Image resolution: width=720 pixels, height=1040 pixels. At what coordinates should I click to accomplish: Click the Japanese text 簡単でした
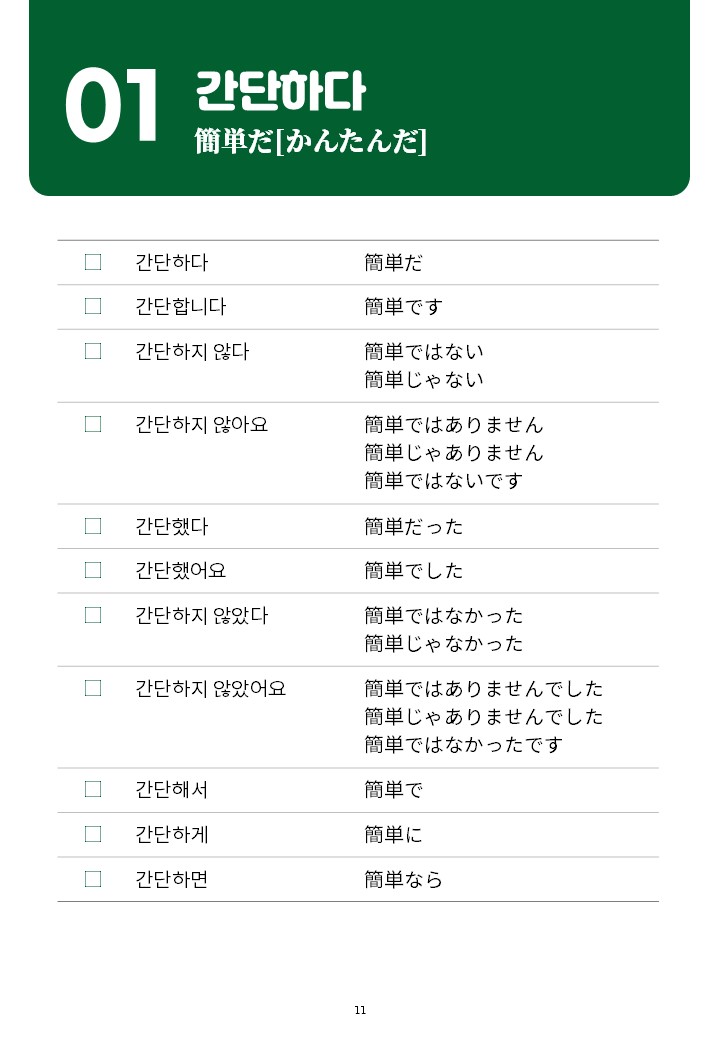tap(414, 571)
